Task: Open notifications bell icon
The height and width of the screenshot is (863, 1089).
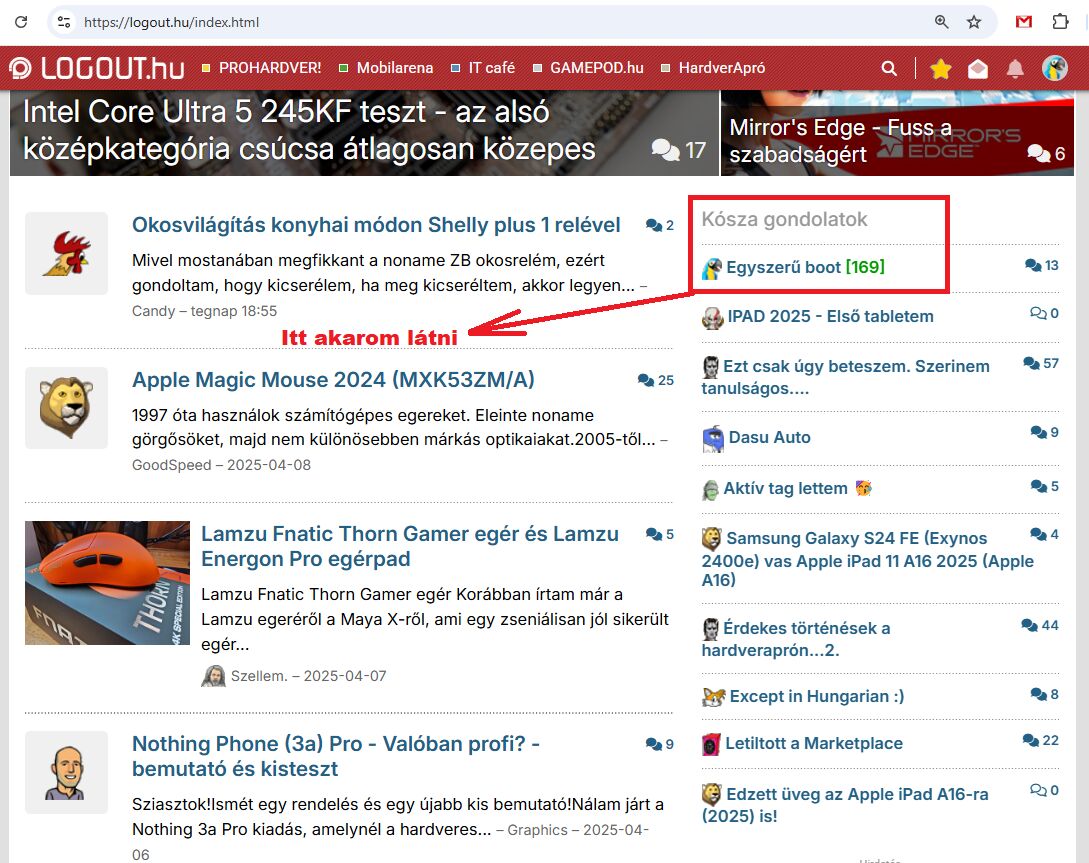Action: pos(1015,68)
